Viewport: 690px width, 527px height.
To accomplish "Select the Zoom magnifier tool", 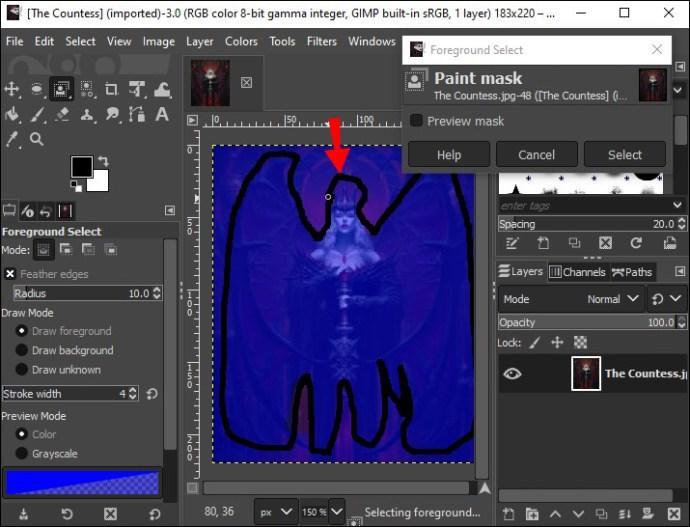I will (x=37, y=139).
